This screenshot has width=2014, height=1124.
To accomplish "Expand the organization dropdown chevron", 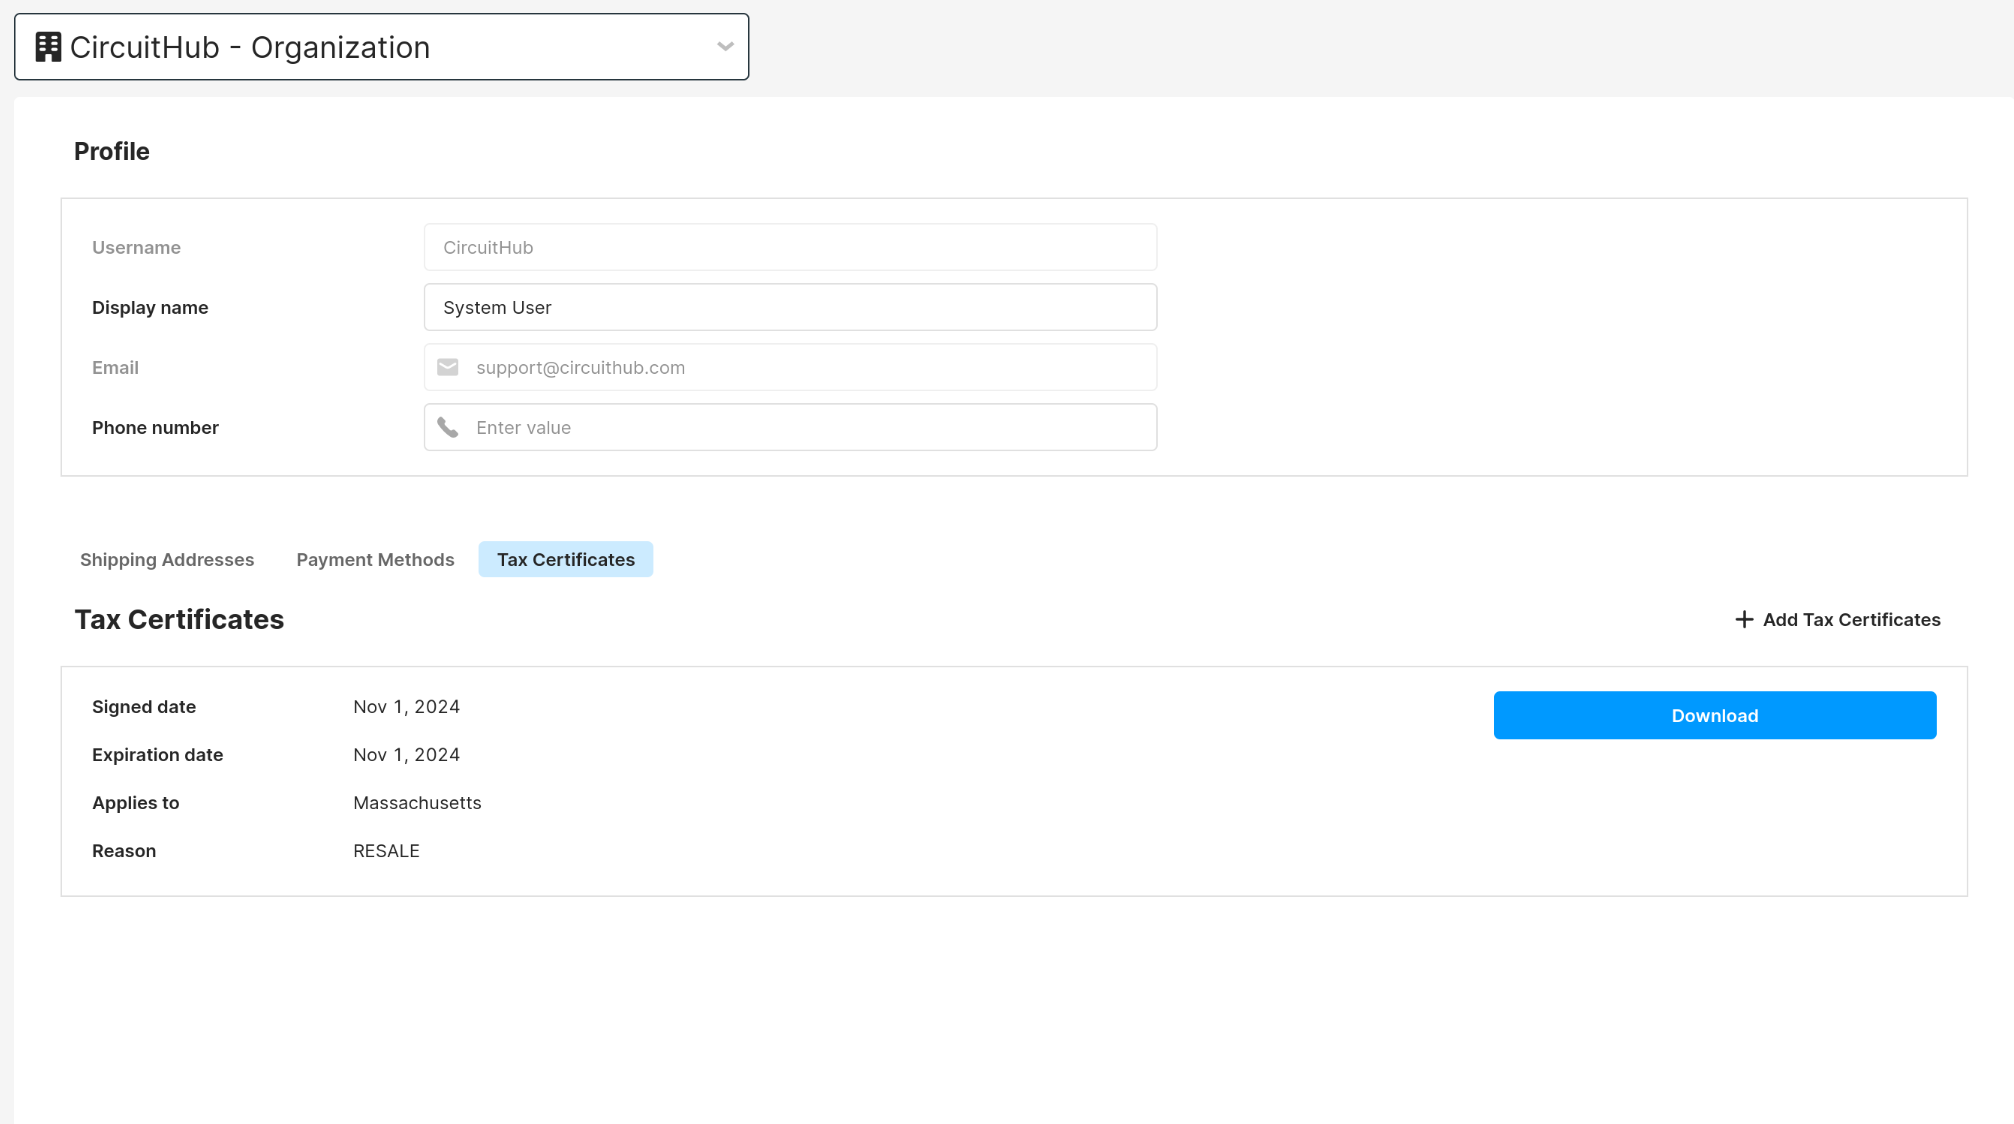I will (725, 47).
